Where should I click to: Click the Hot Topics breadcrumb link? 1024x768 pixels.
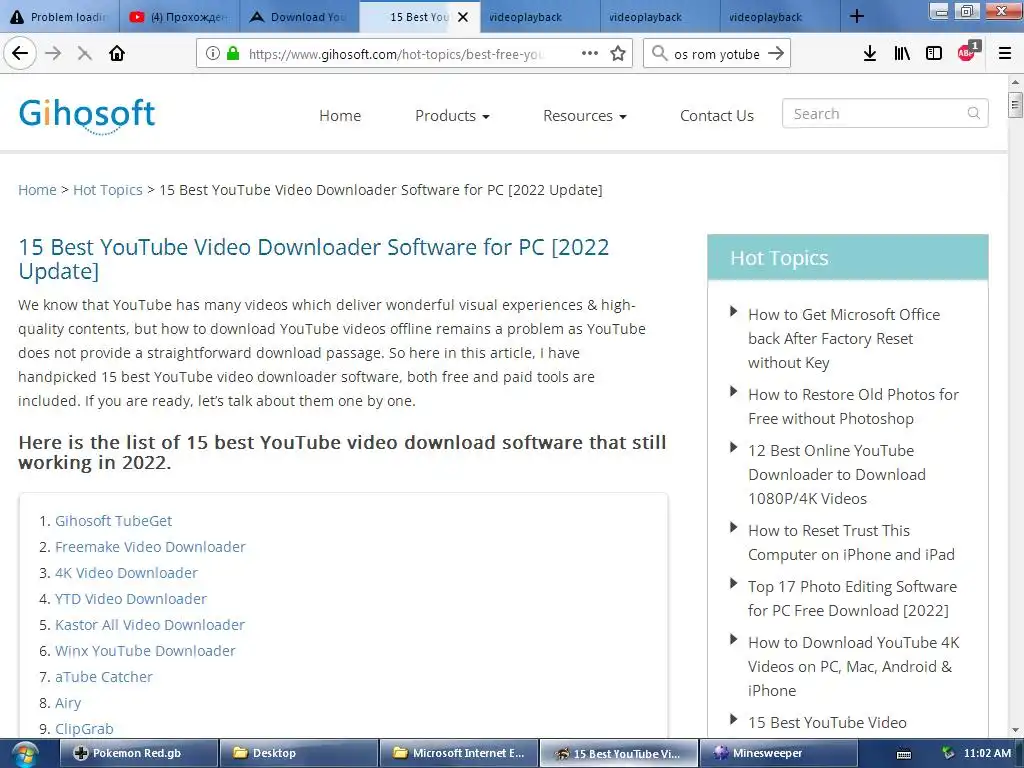click(108, 190)
